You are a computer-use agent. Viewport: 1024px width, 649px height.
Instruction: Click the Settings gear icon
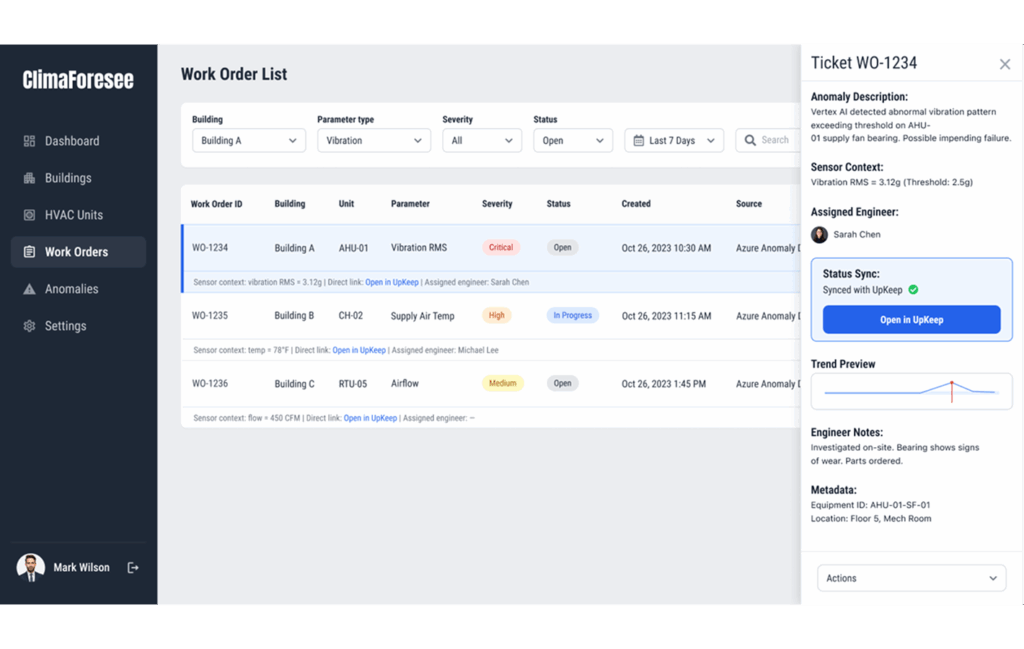(x=29, y=326)
